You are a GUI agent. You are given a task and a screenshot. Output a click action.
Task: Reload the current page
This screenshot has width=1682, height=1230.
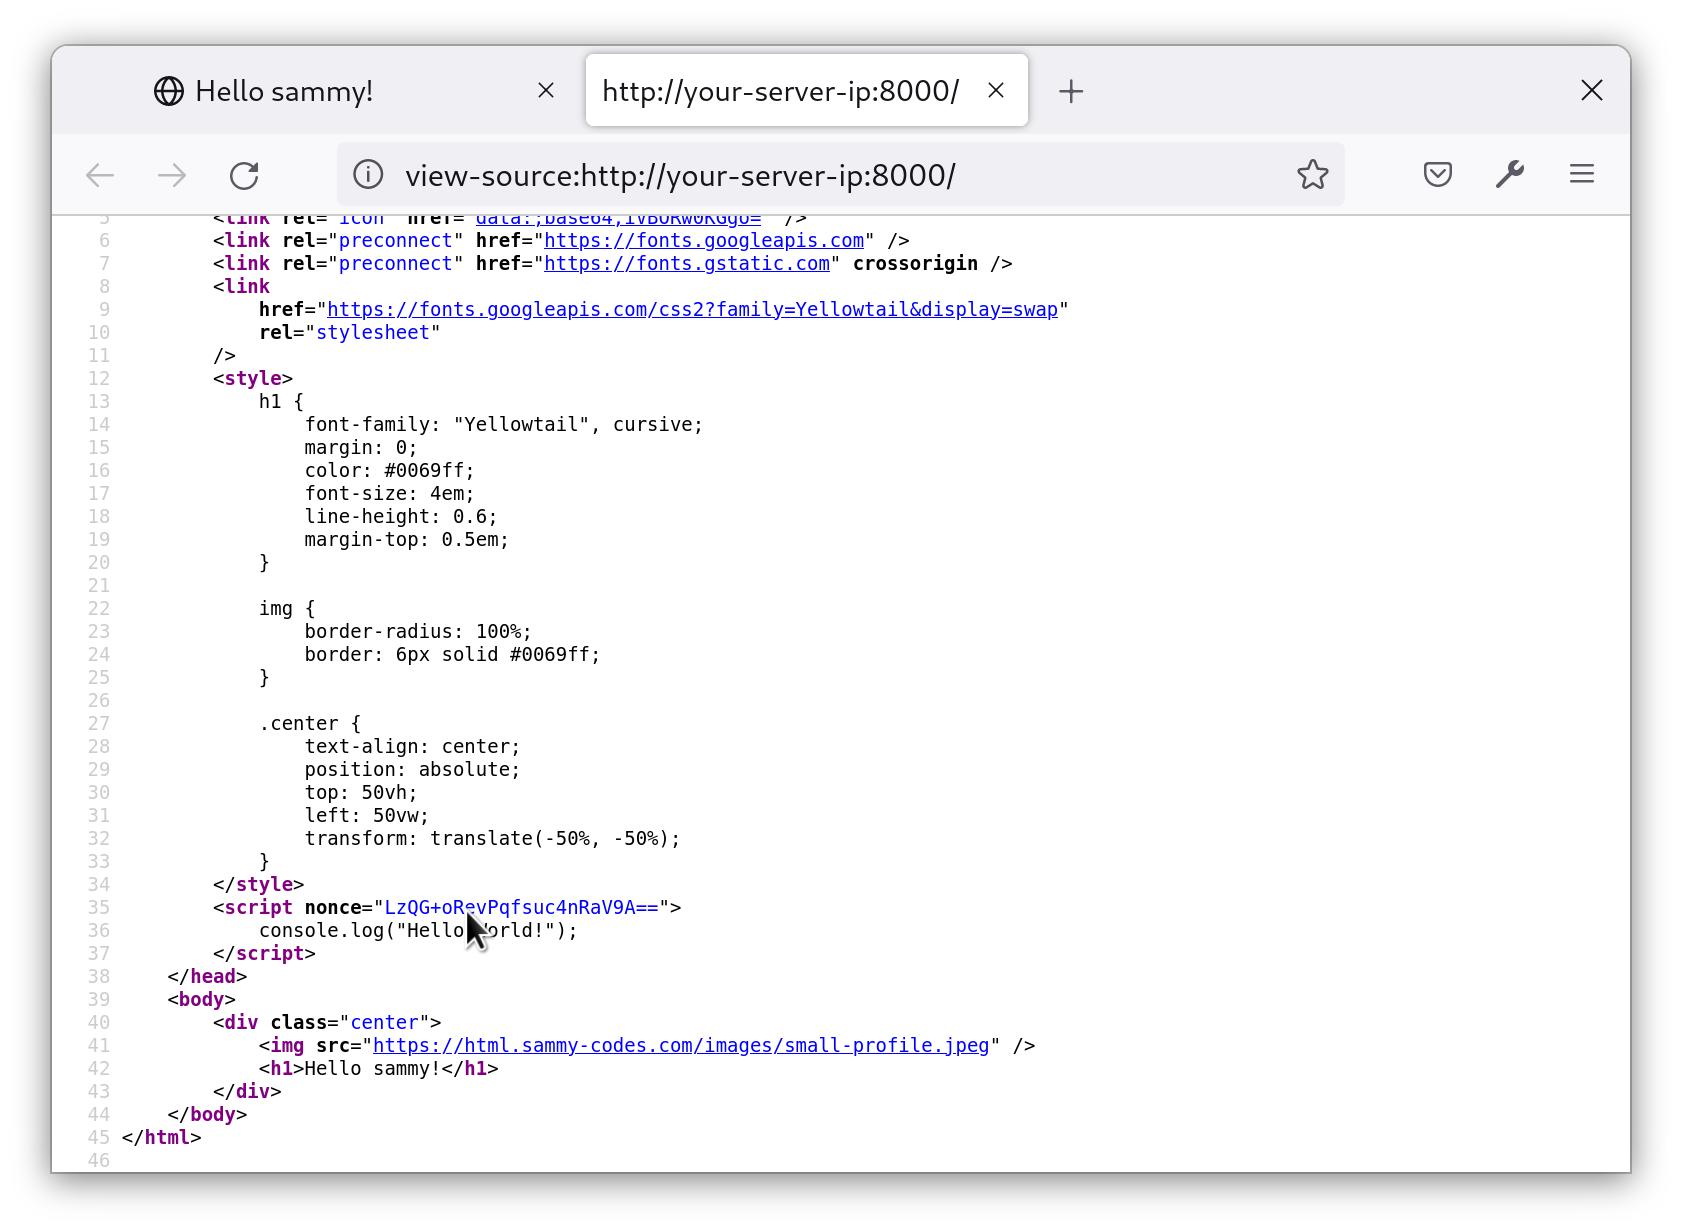coord(244,174)
